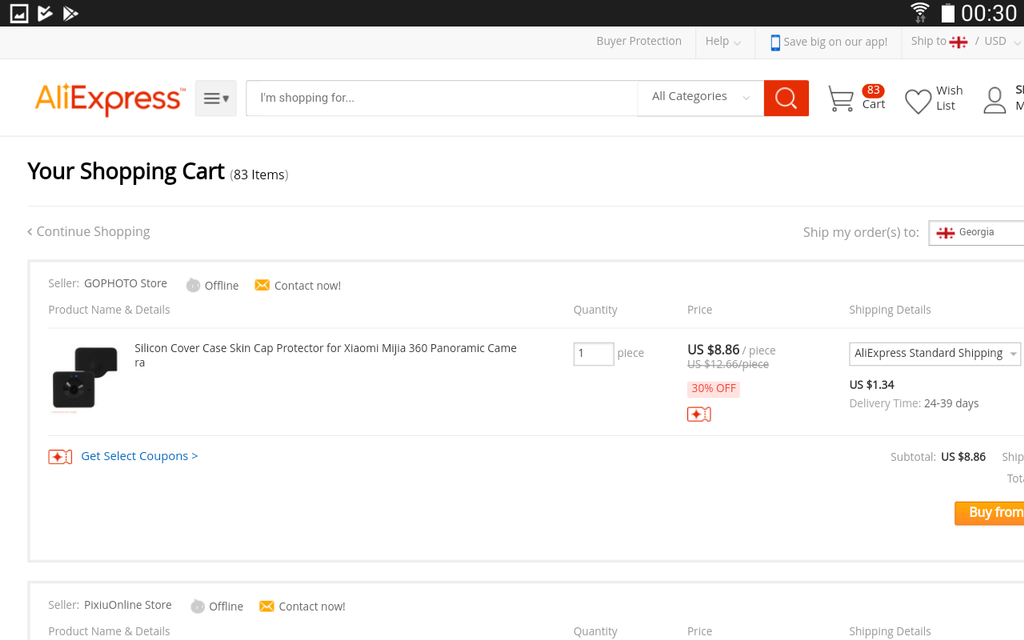Click the Continue Shopping link

click(89, 231)
